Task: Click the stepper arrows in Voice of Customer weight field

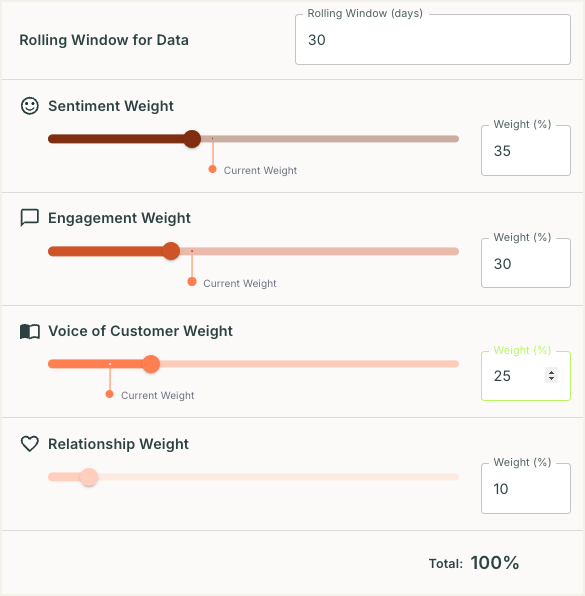Action: [x=551, y=375]
